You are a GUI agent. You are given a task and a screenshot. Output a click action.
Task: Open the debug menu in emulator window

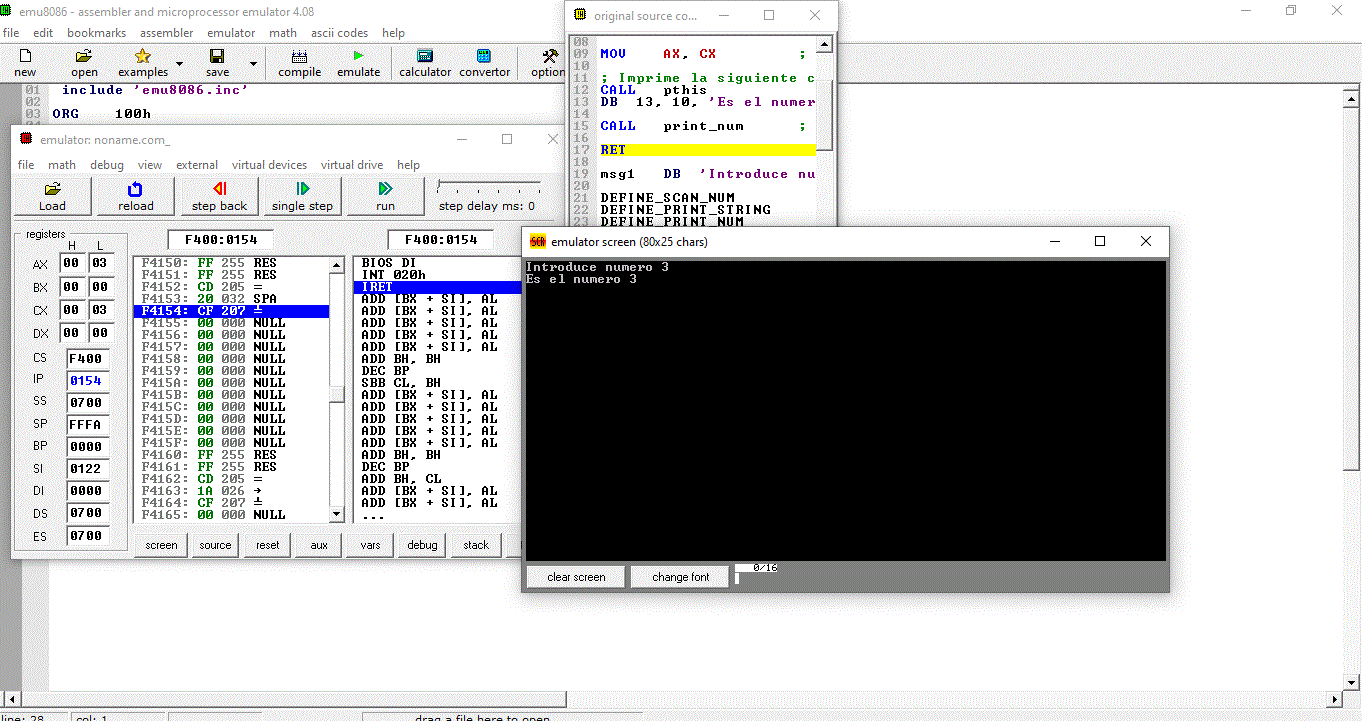coord(107,165)
